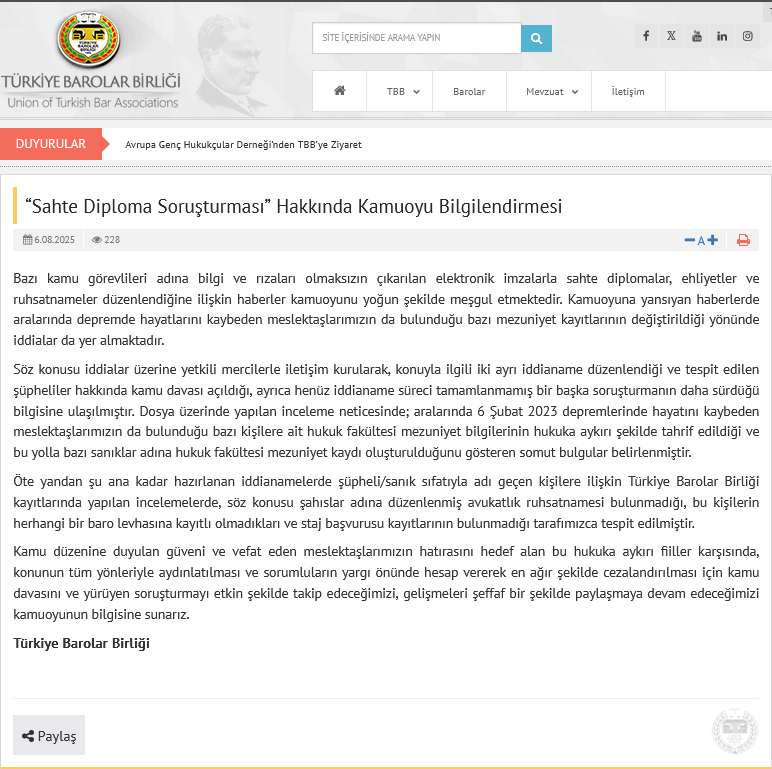
Task: Decrease article font size with minus
Action: click(x=689, y=240)
